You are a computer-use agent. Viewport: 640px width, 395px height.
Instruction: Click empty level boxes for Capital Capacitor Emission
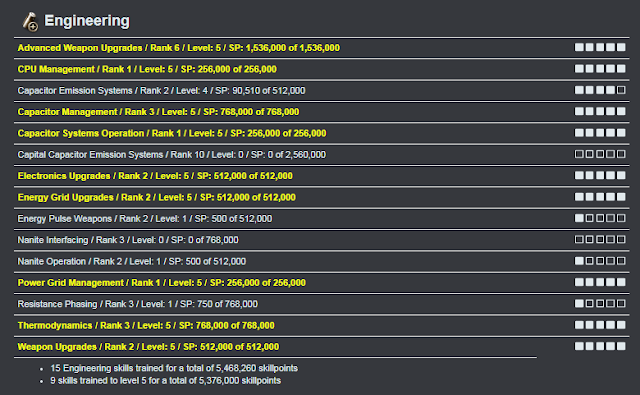[x=600, y=154]
